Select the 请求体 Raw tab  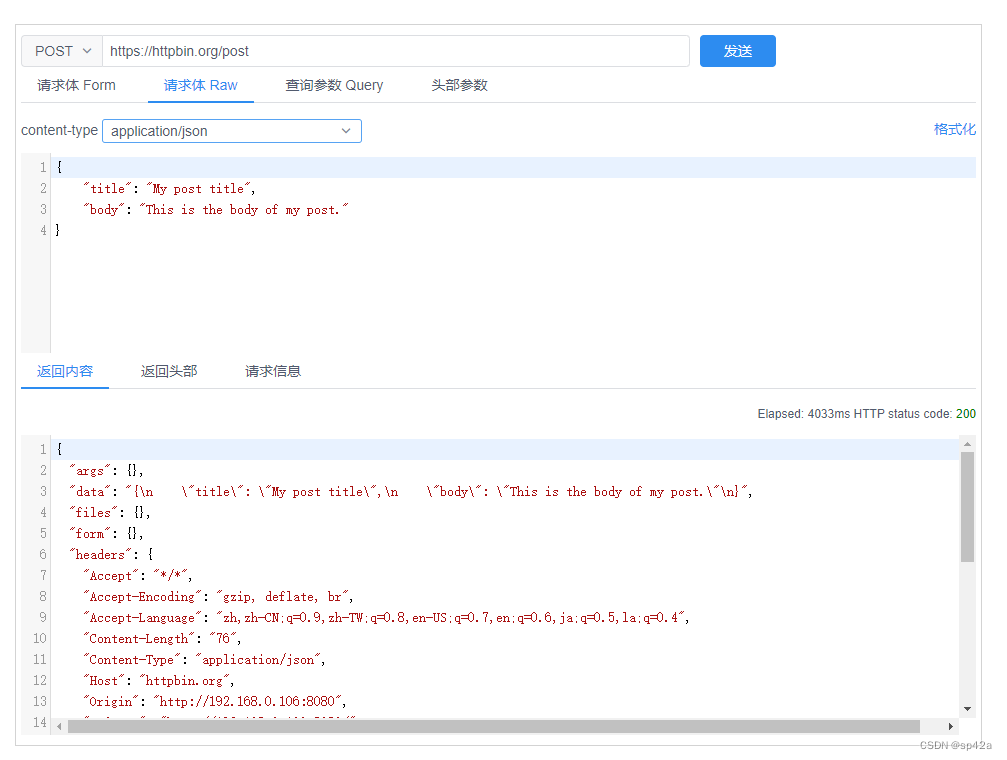(200, 85)
